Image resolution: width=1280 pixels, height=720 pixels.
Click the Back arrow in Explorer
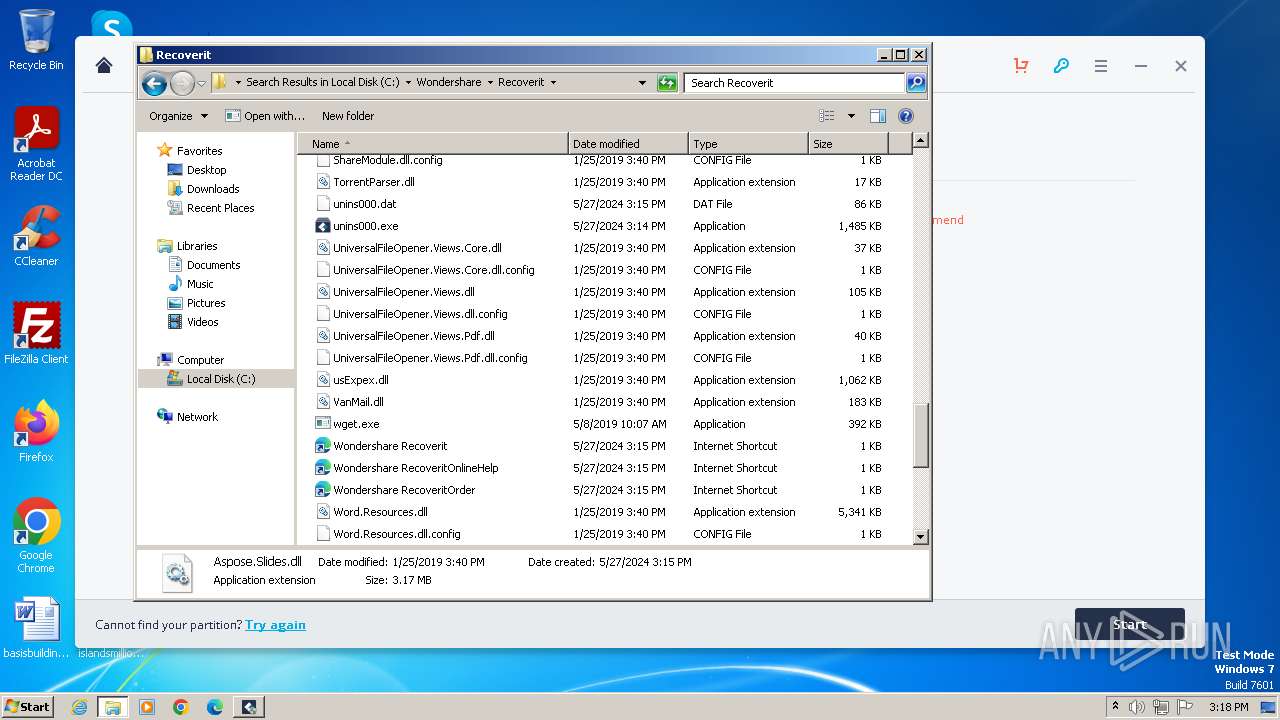click(x=154, y=83)
